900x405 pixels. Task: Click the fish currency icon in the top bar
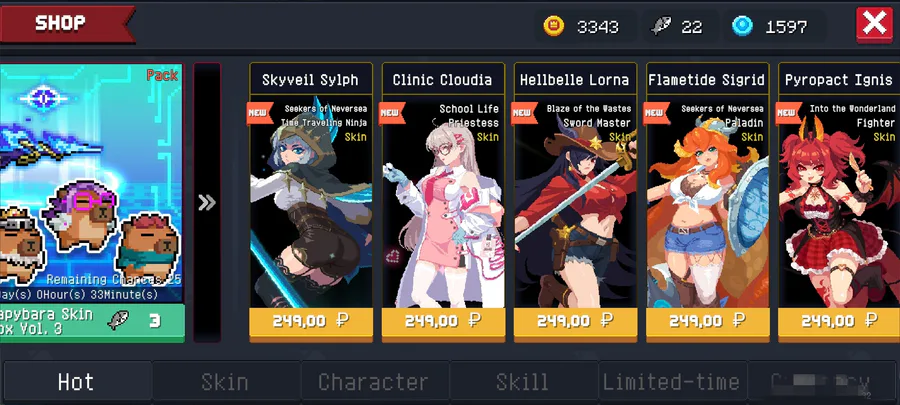pyautogui.click(x=661, y=26)
